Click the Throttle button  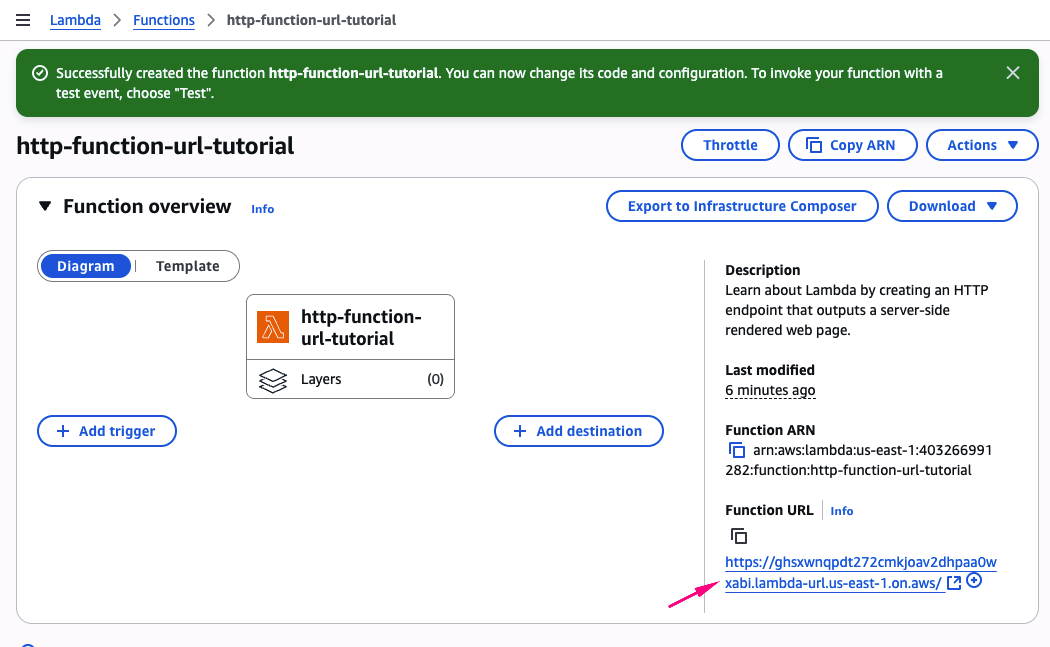730,145
